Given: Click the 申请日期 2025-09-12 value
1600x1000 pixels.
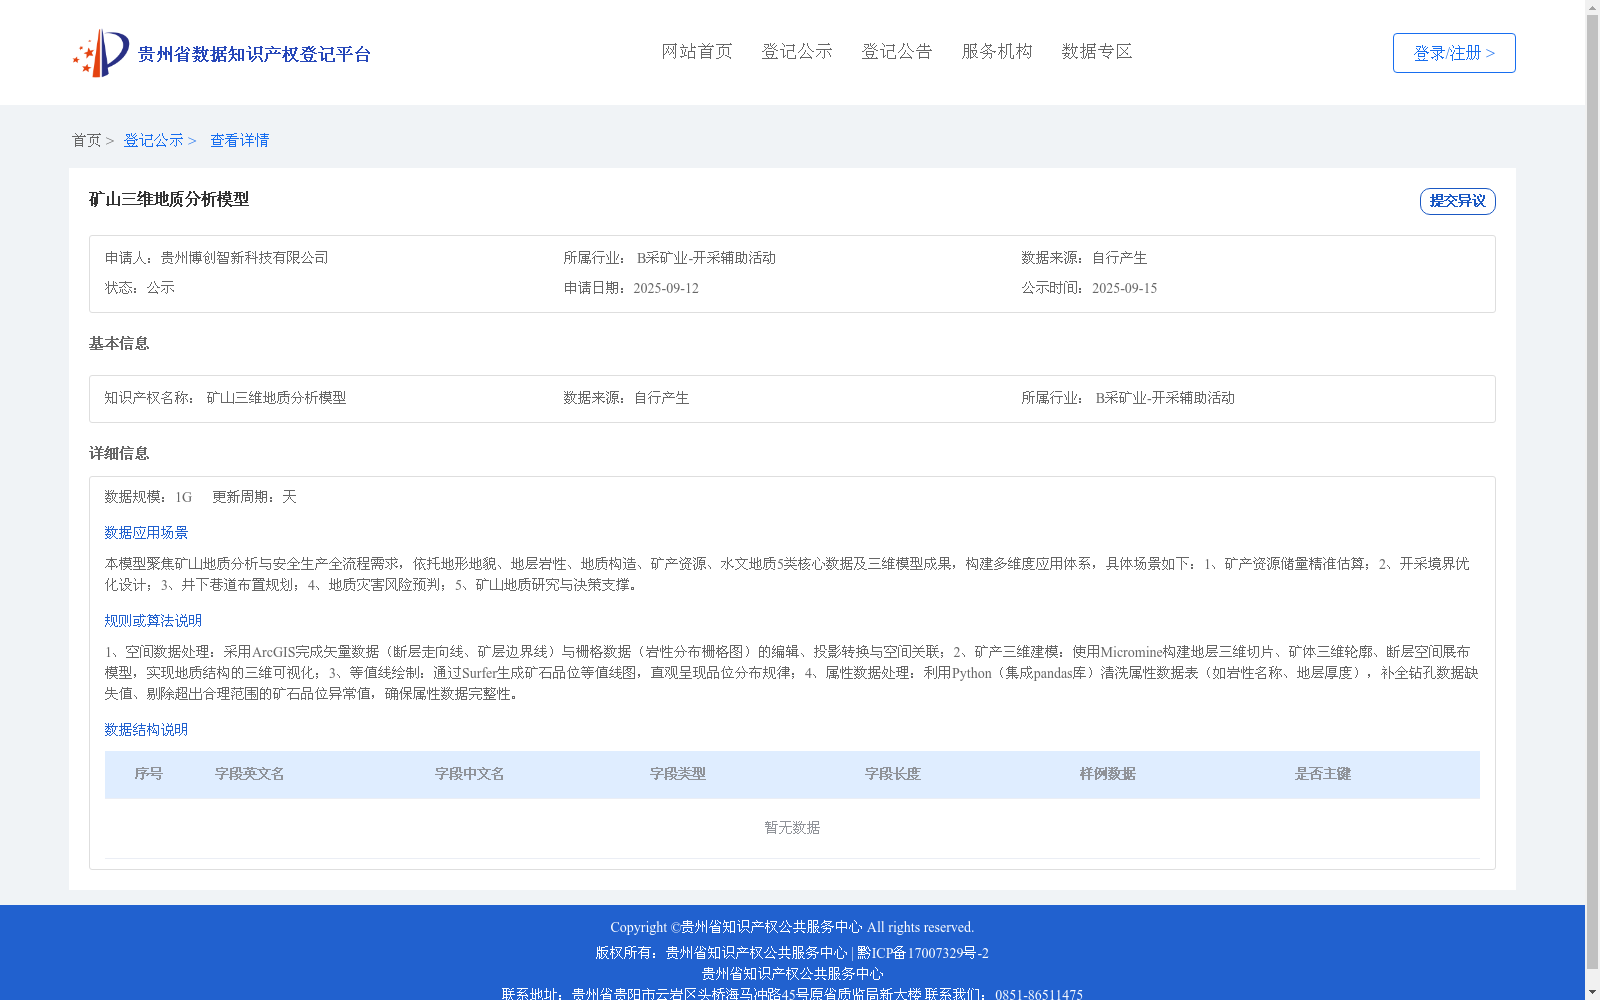Looking at the screenshot, I should tap(666, 288).
